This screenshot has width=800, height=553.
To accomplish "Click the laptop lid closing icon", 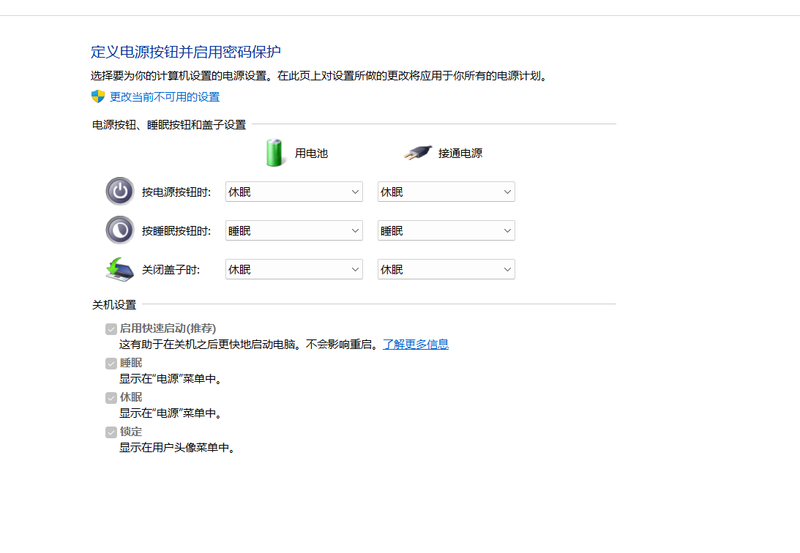I will [x=119, y=269].
